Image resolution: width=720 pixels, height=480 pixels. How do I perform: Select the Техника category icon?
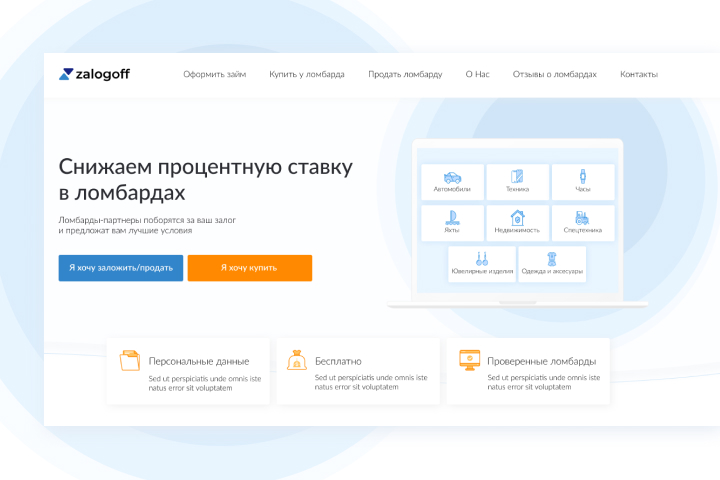(x=518, y=176)
